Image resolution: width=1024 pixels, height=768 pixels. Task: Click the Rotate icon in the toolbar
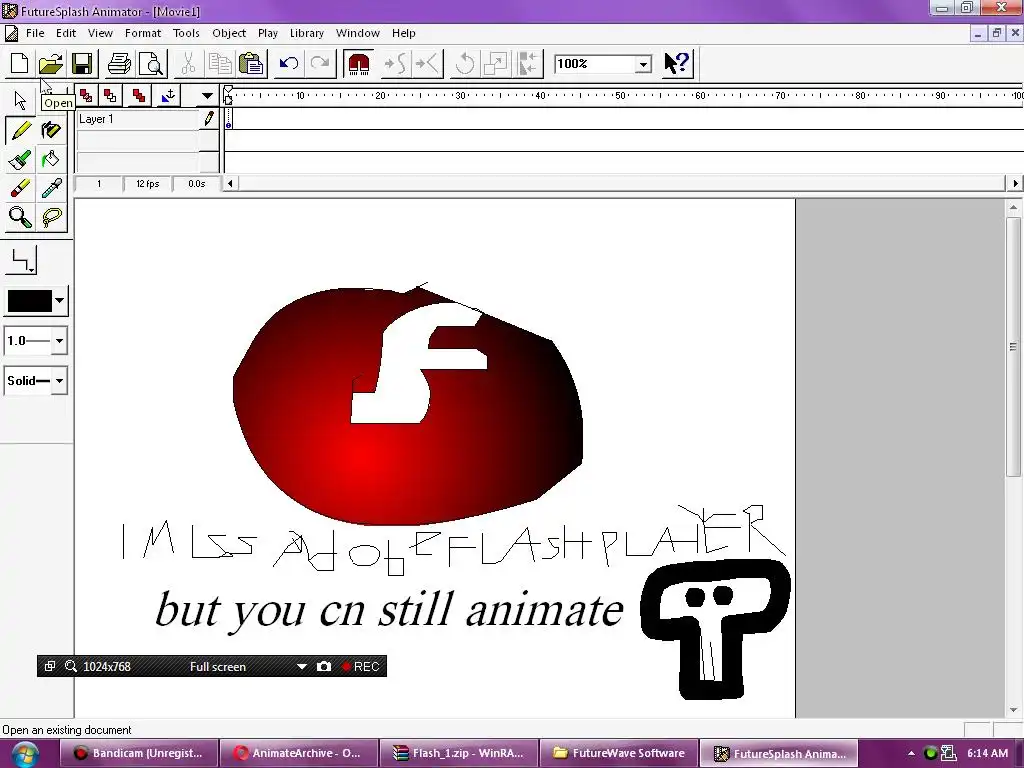point(464,63)
